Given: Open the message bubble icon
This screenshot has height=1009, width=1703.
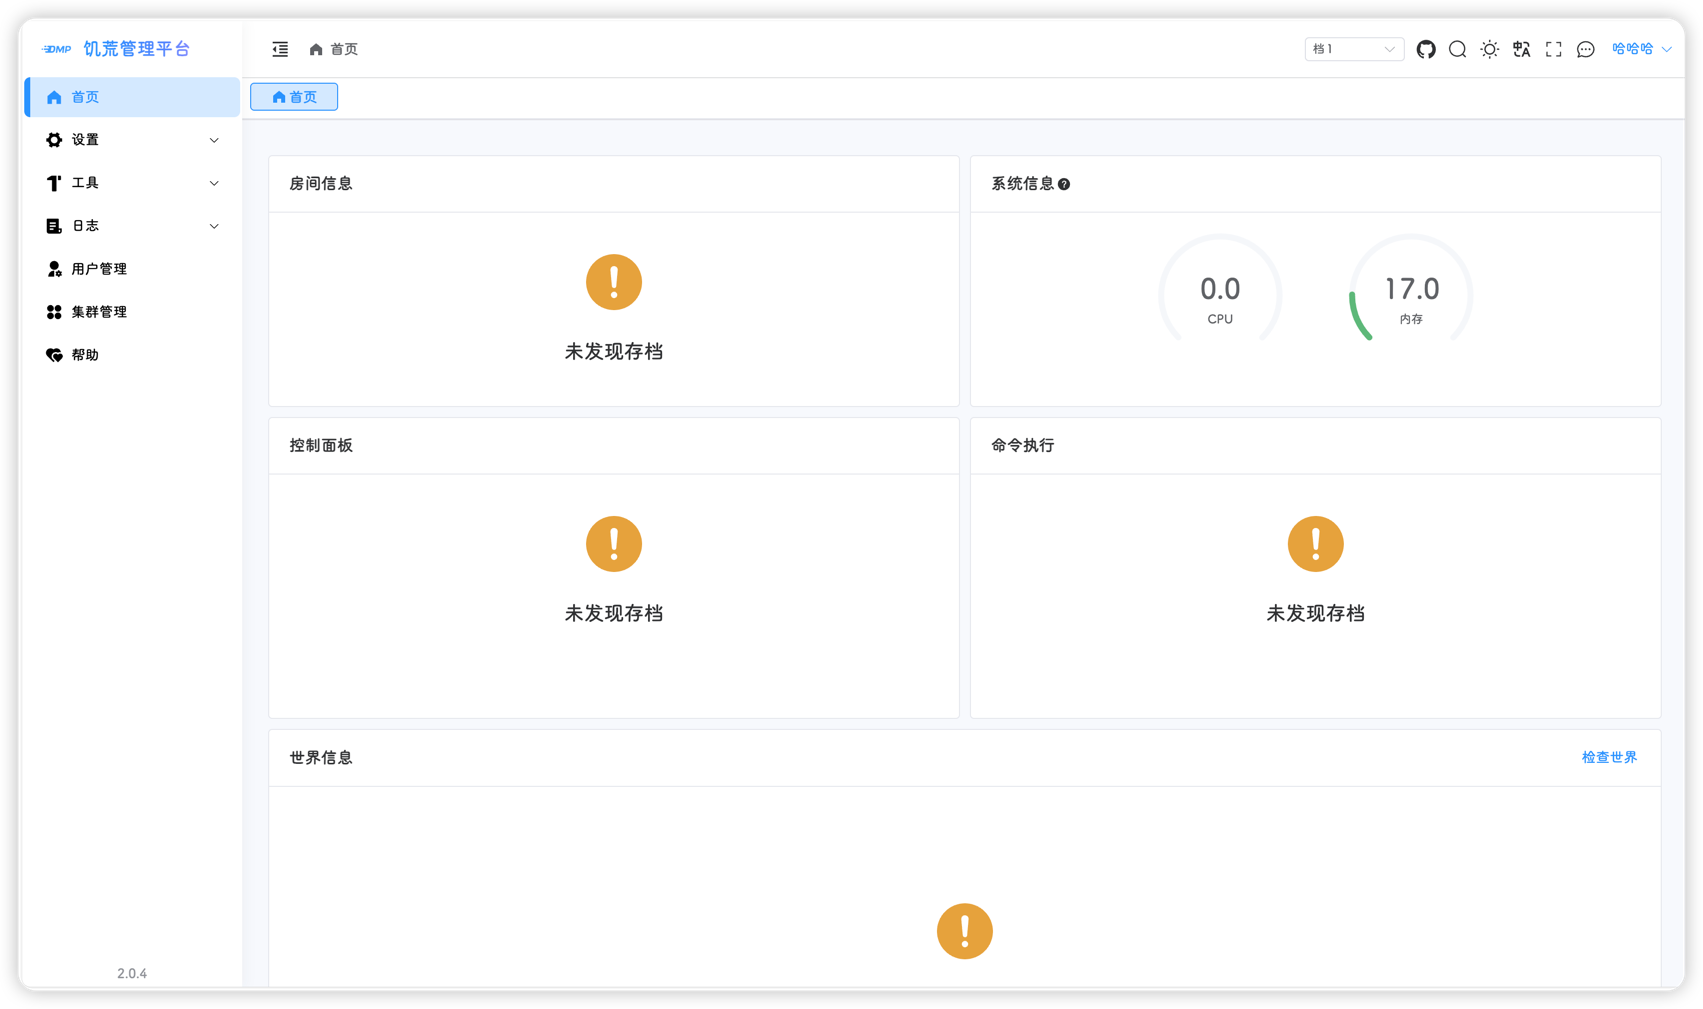Looking at the screenshot, I should click(1586, 49).
